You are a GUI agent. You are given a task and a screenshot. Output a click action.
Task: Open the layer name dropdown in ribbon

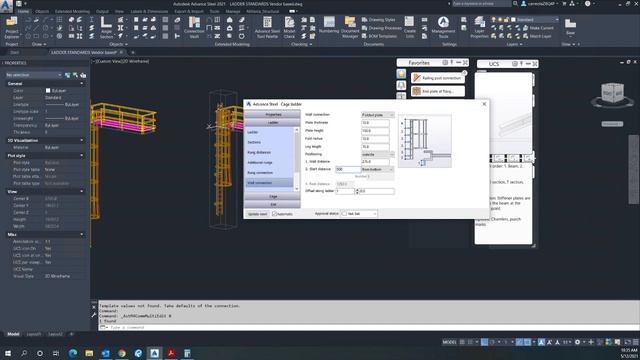click(x=534, y=20)
